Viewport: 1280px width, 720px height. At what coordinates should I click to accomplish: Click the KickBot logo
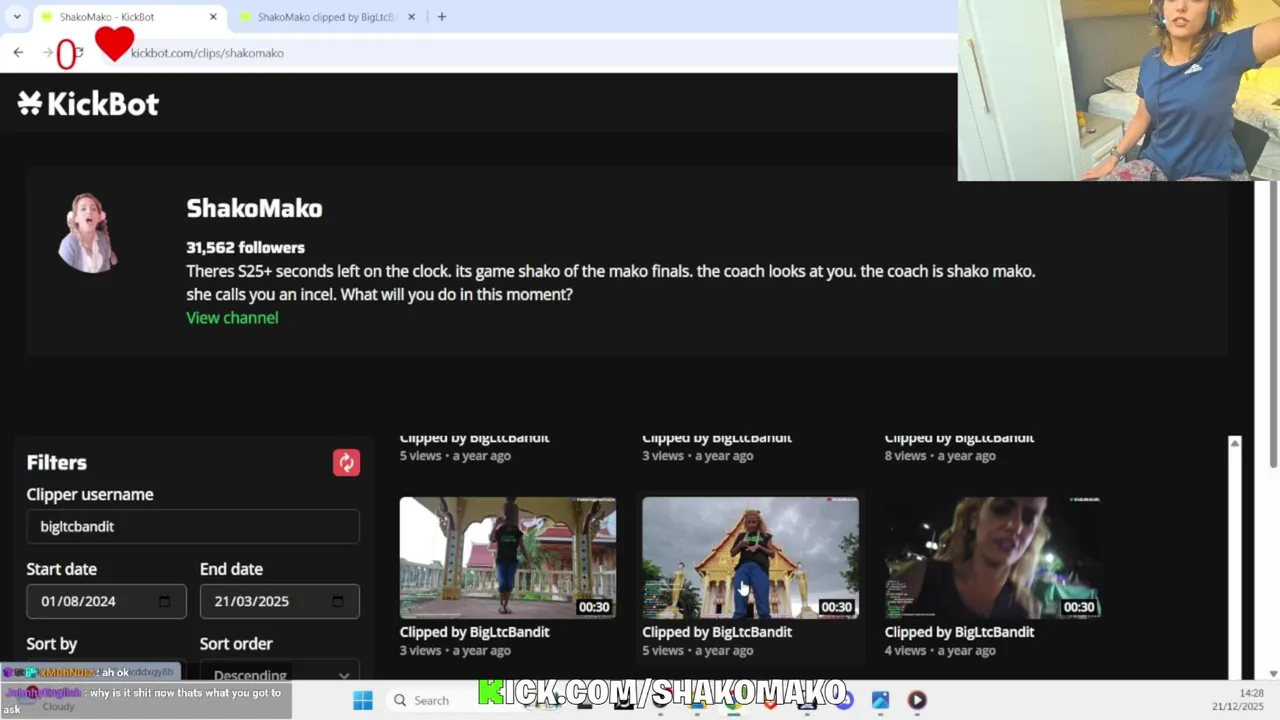(88, 103)
